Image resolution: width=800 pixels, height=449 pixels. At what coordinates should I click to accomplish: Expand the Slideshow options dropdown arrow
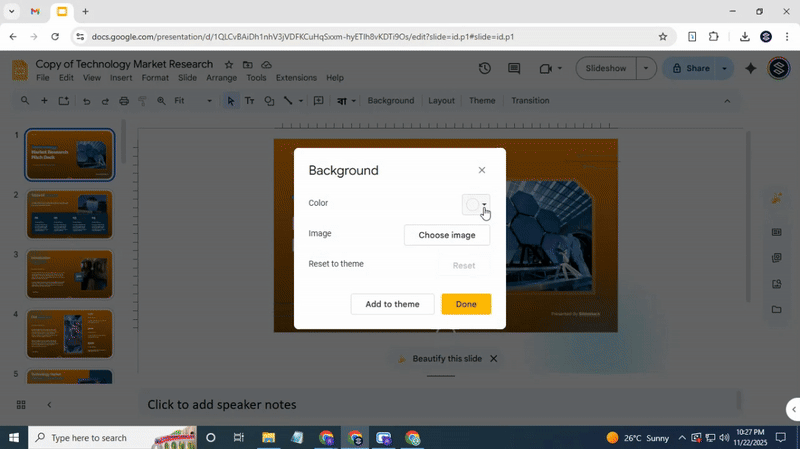point(646,68)
